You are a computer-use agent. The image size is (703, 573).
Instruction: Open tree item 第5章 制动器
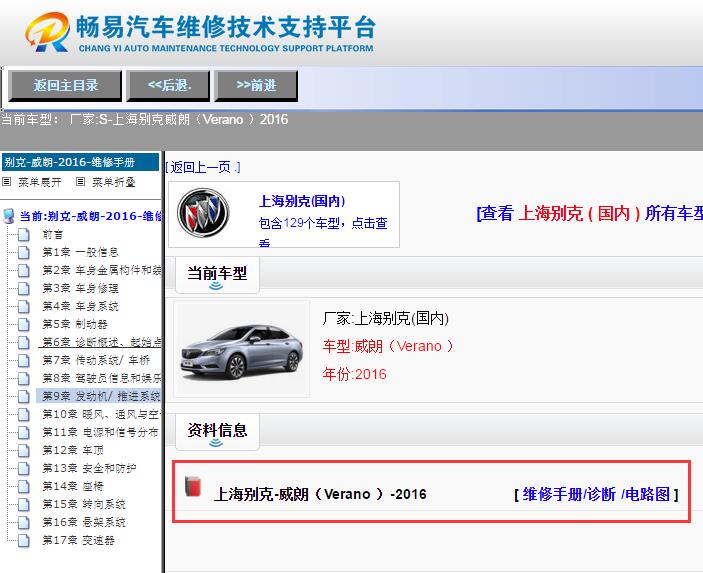pos(75,324)
